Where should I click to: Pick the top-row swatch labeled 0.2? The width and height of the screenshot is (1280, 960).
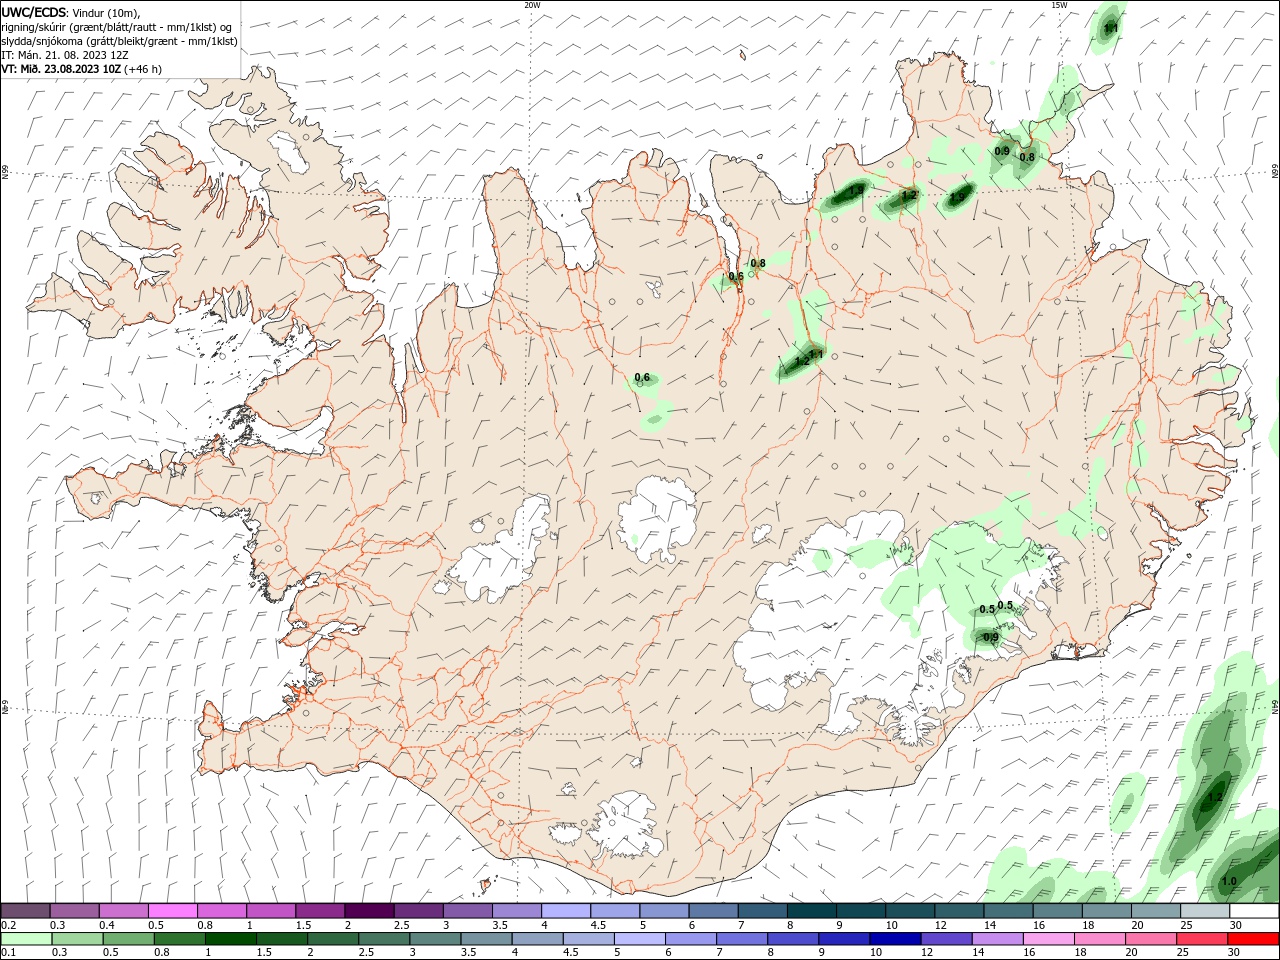coord(25,911)
